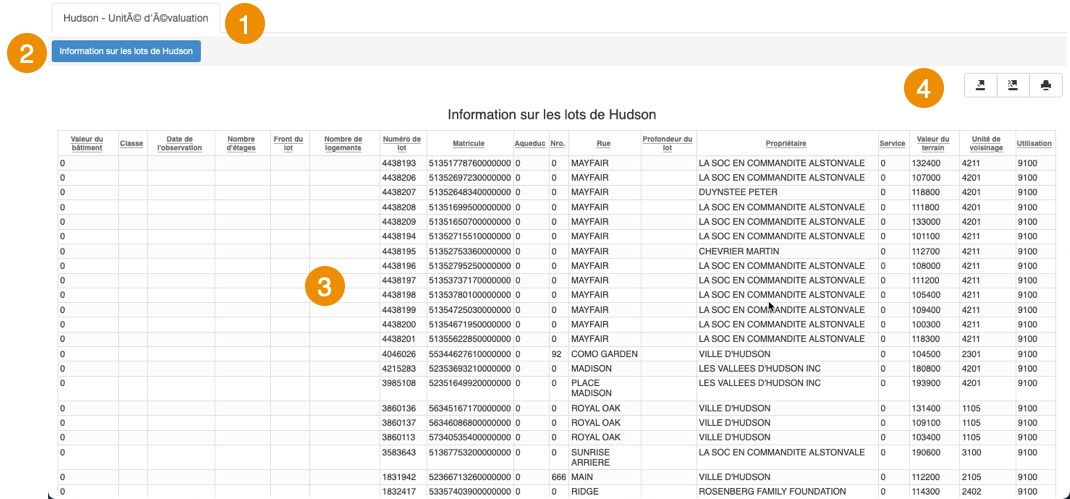Sort the table by Rue header
The image size is (1070, 499).
[603, 143]
